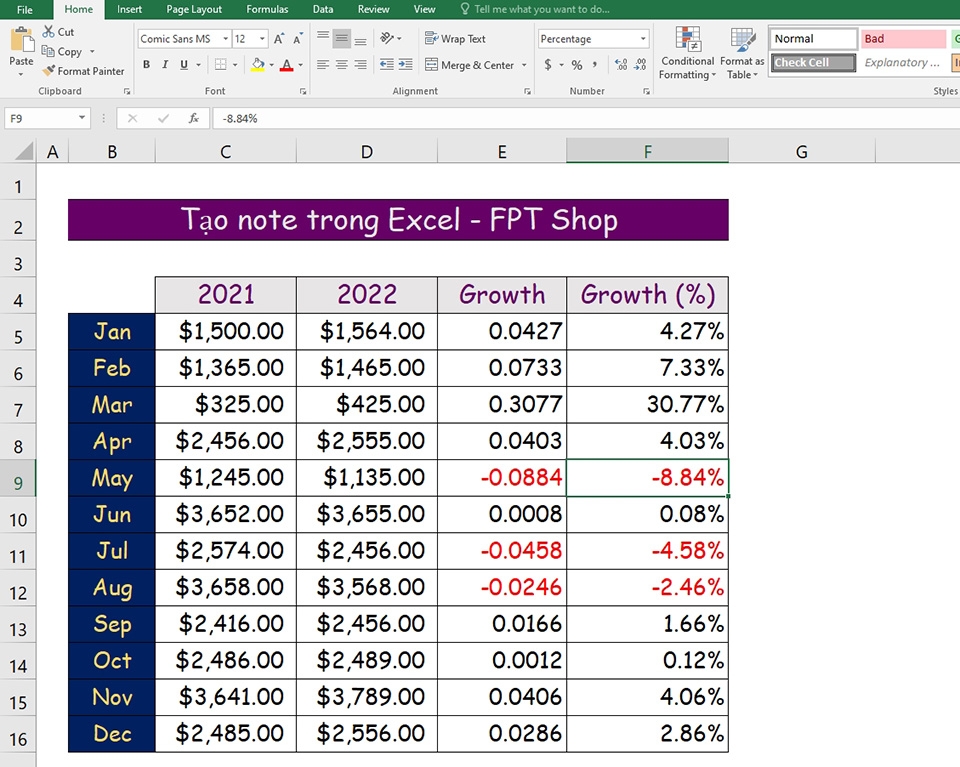Decrease decimal places
Screen dimensions: 960x767
point(640,64)
